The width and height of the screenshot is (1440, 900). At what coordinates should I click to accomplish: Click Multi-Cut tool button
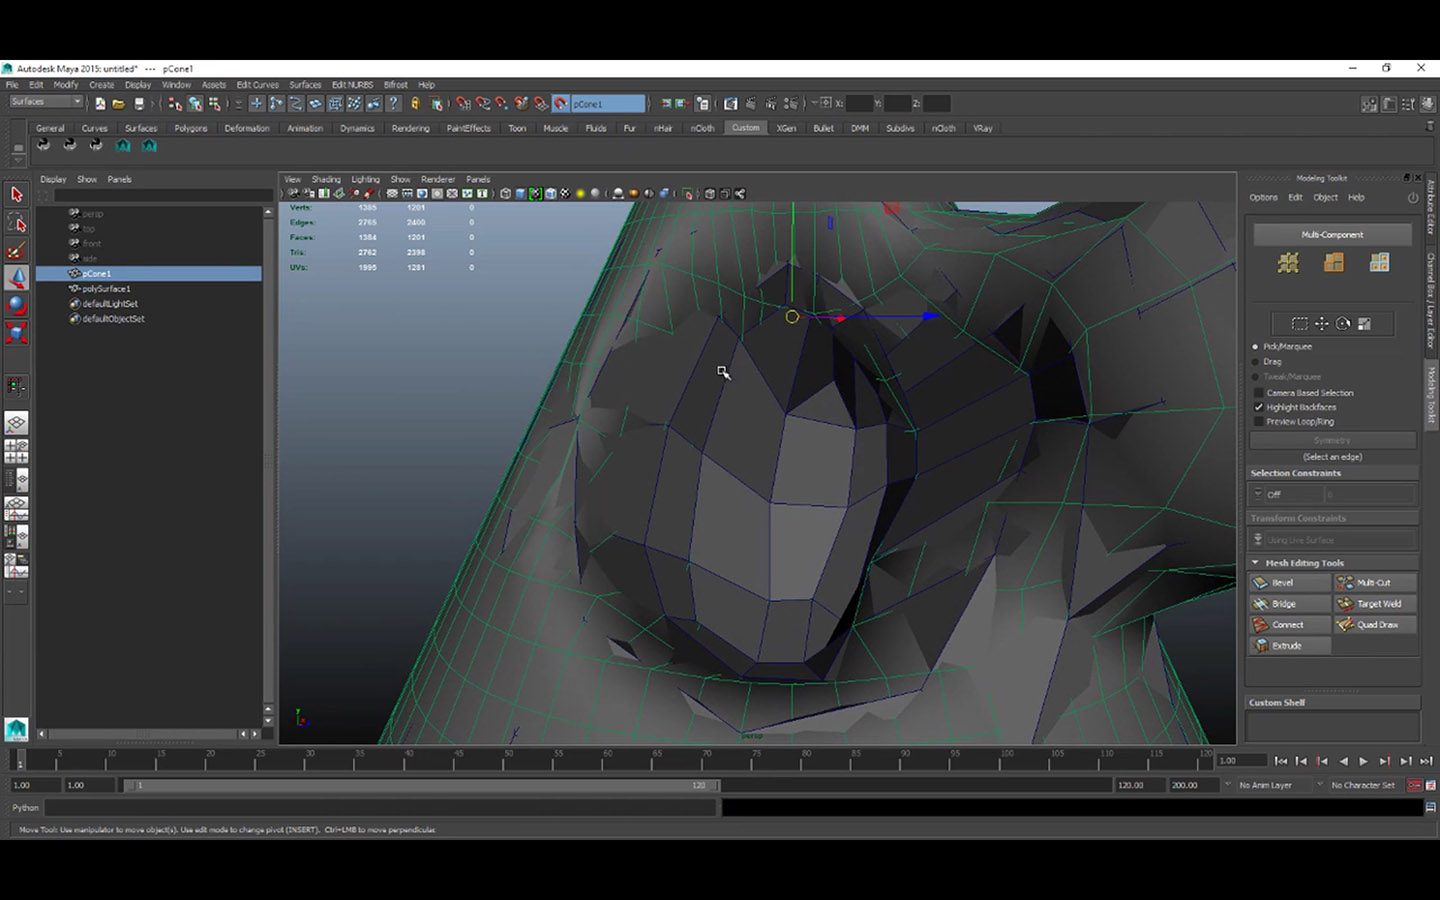pos(1375,582)
